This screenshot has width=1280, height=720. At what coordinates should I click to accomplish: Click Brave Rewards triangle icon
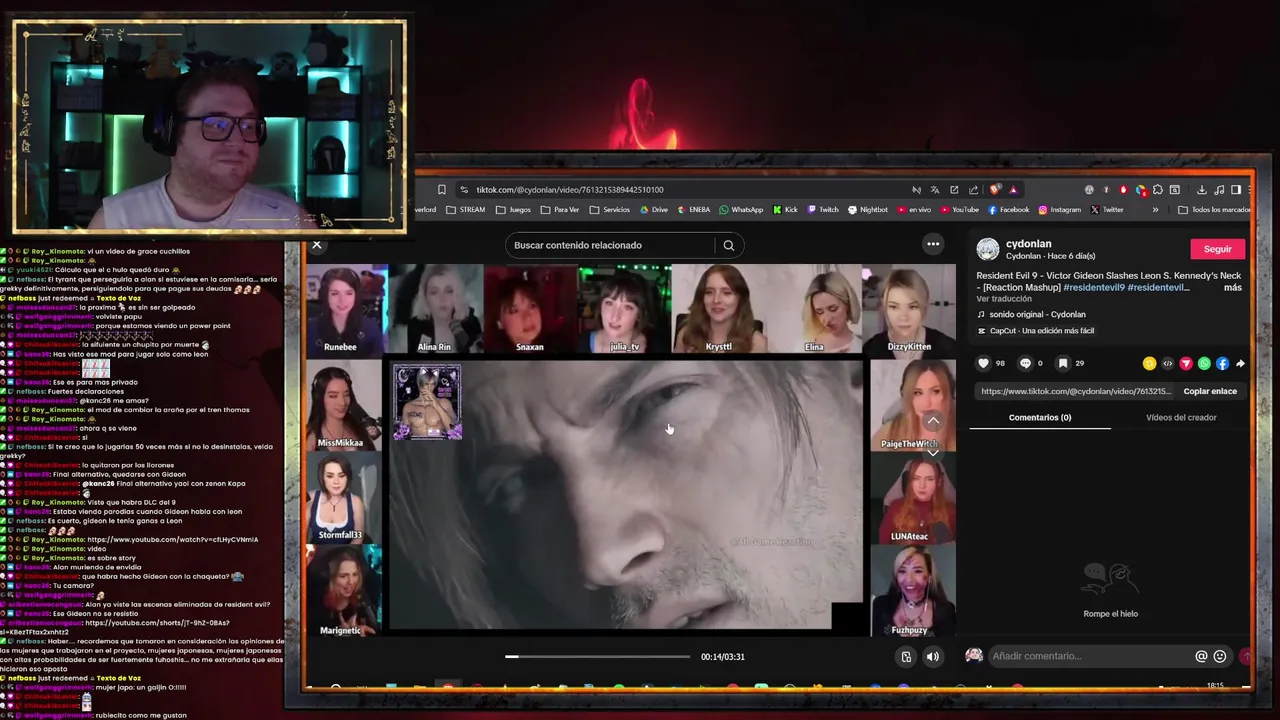click(x=1013, y=190)
